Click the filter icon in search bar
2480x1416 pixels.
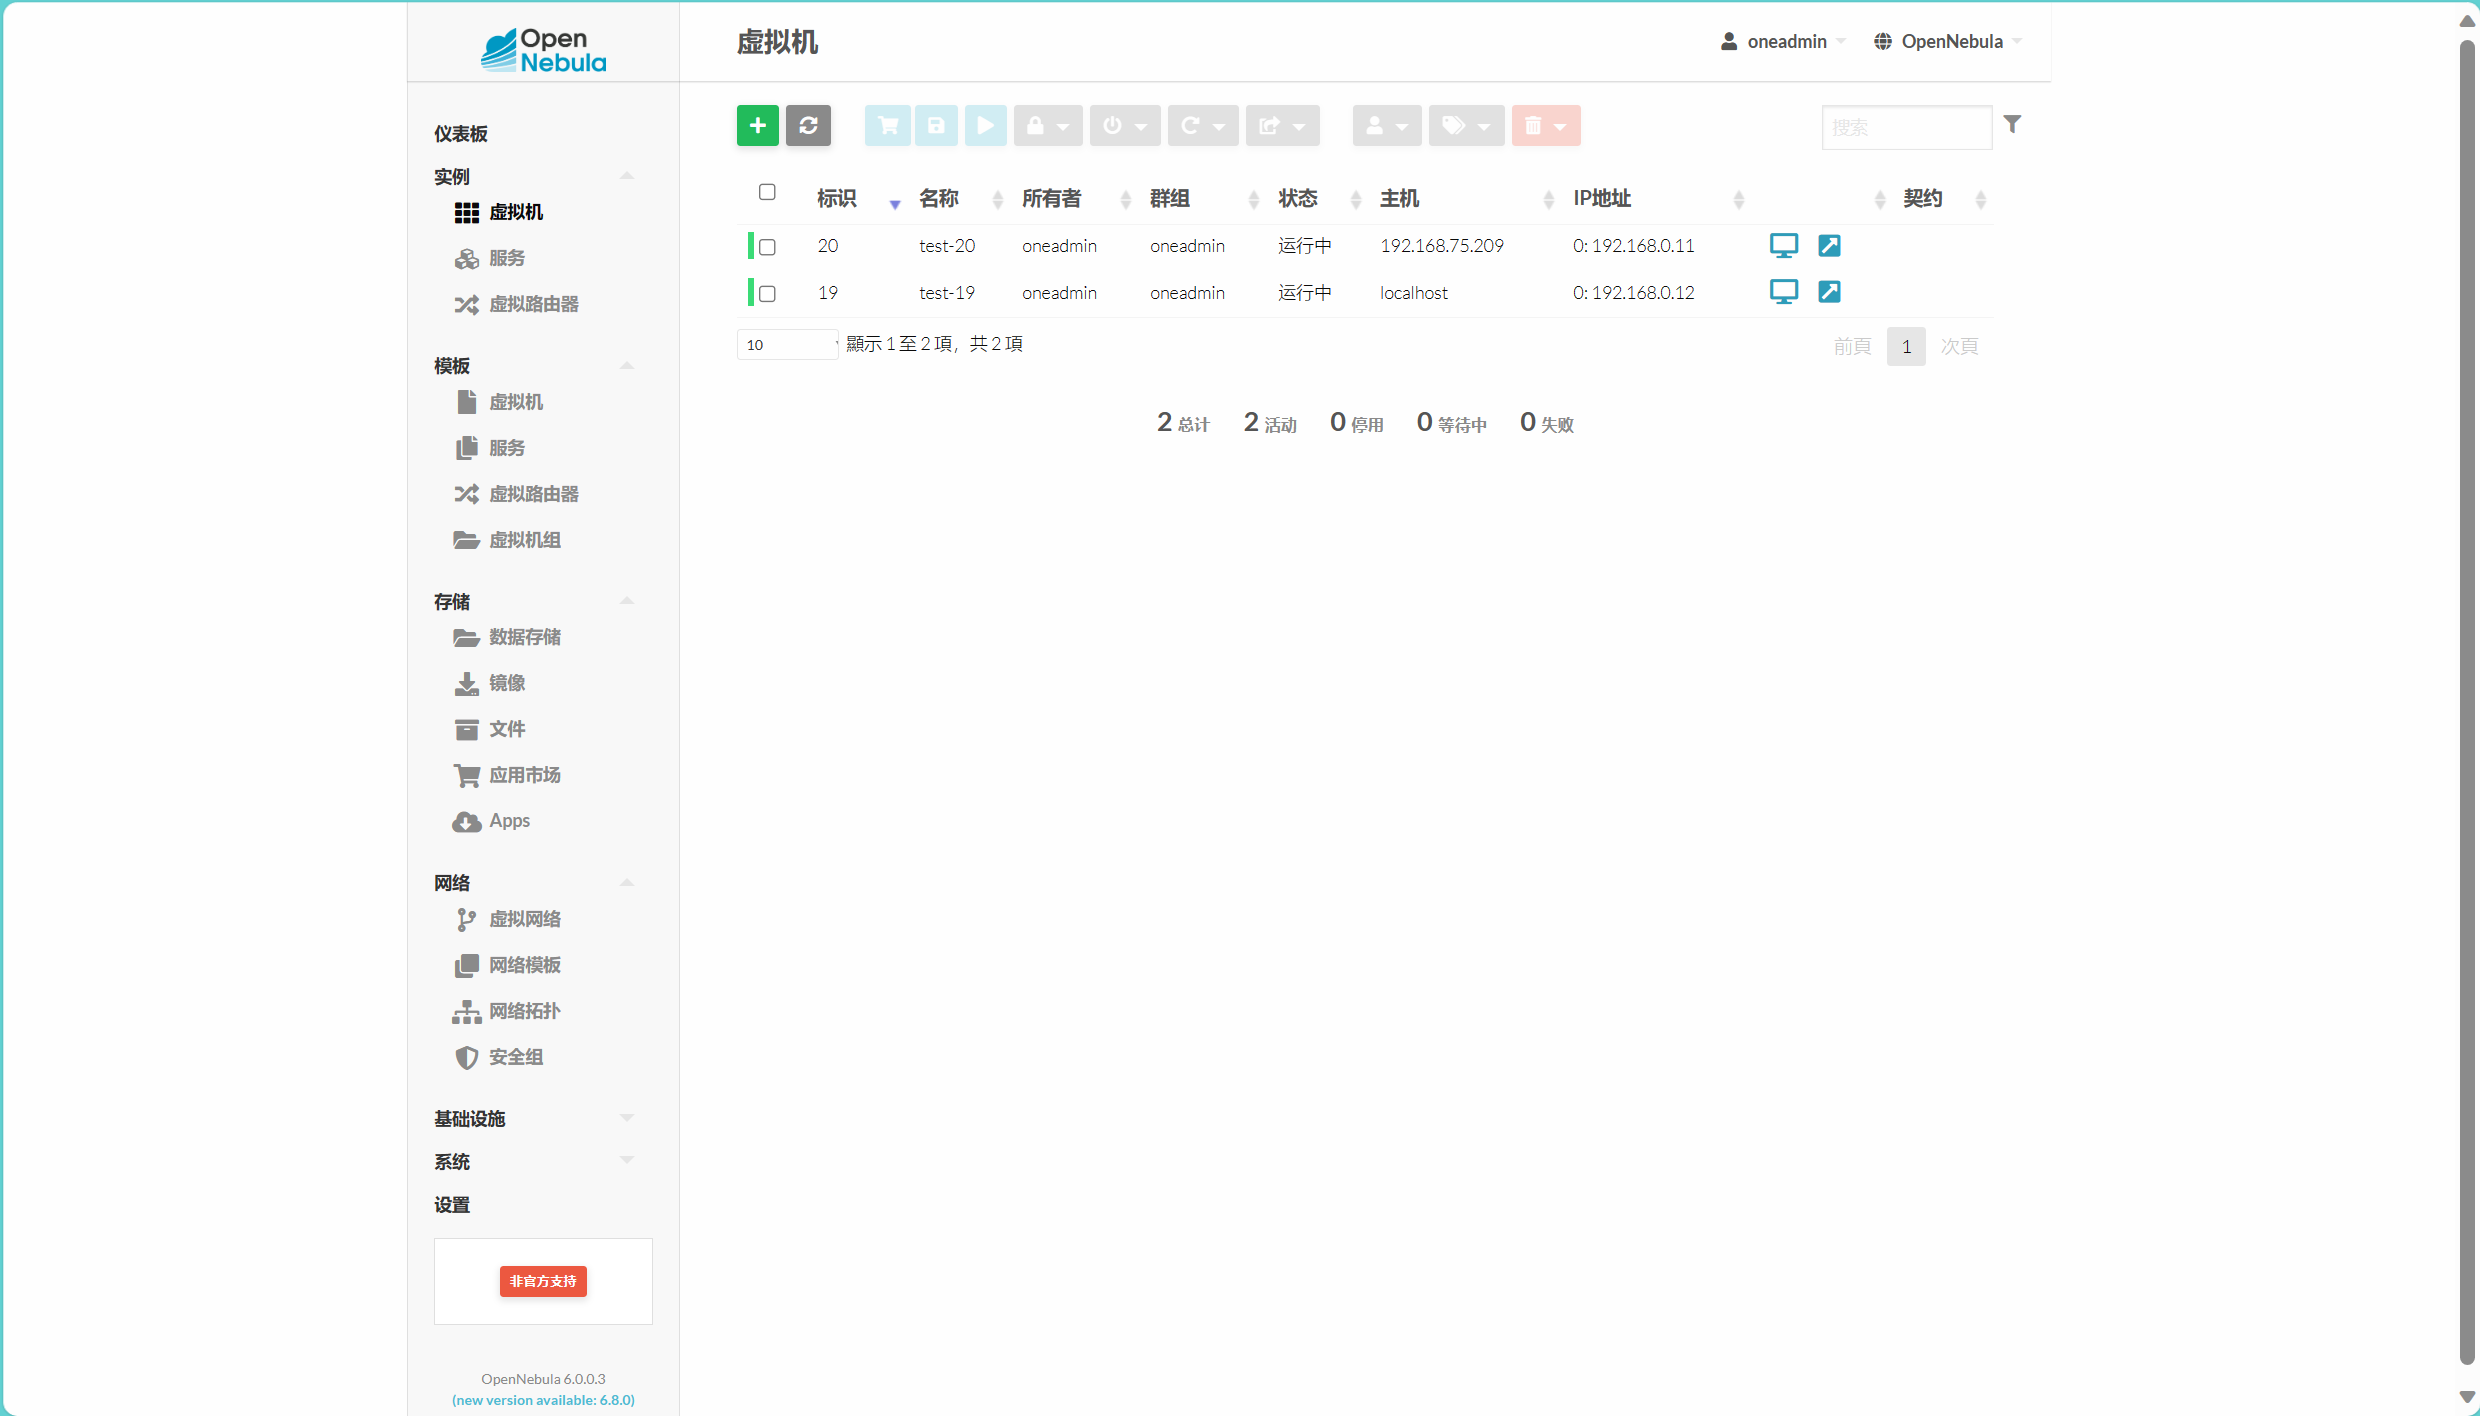2012,124
